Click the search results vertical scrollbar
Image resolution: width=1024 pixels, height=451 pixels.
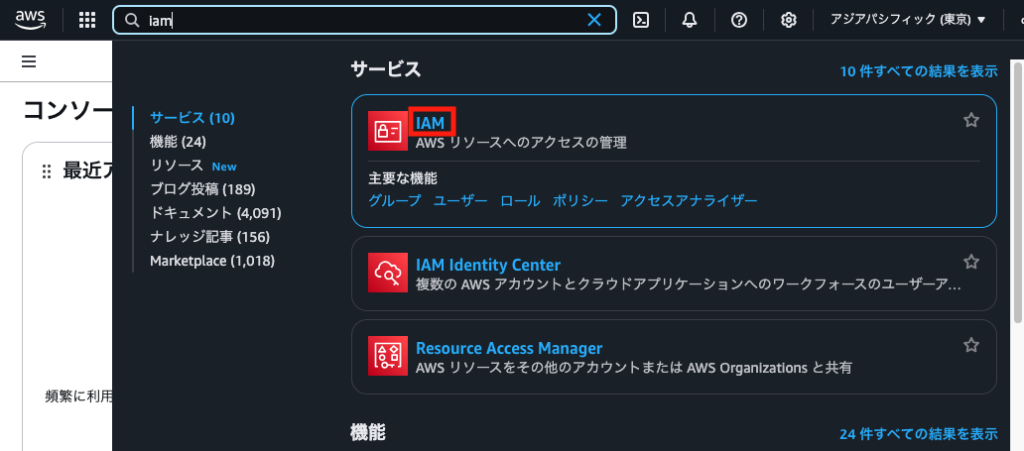[1017, 191]
